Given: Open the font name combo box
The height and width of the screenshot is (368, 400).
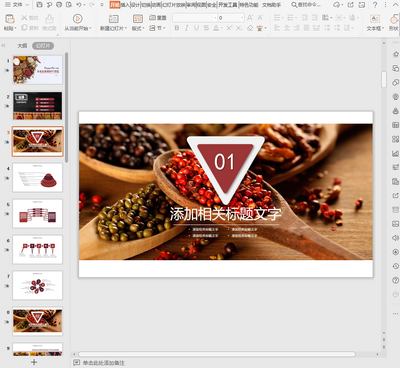Looking at the screenshot, I should 195,18.
